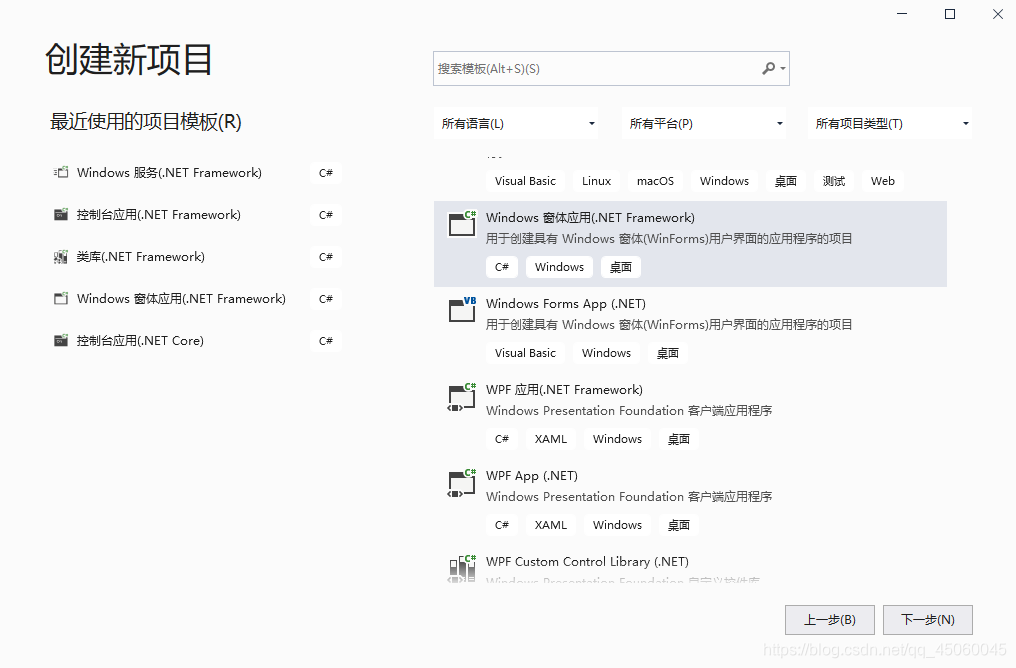Click the 测试 tag
Screen dimensions: 1016x668
point(834,181)
